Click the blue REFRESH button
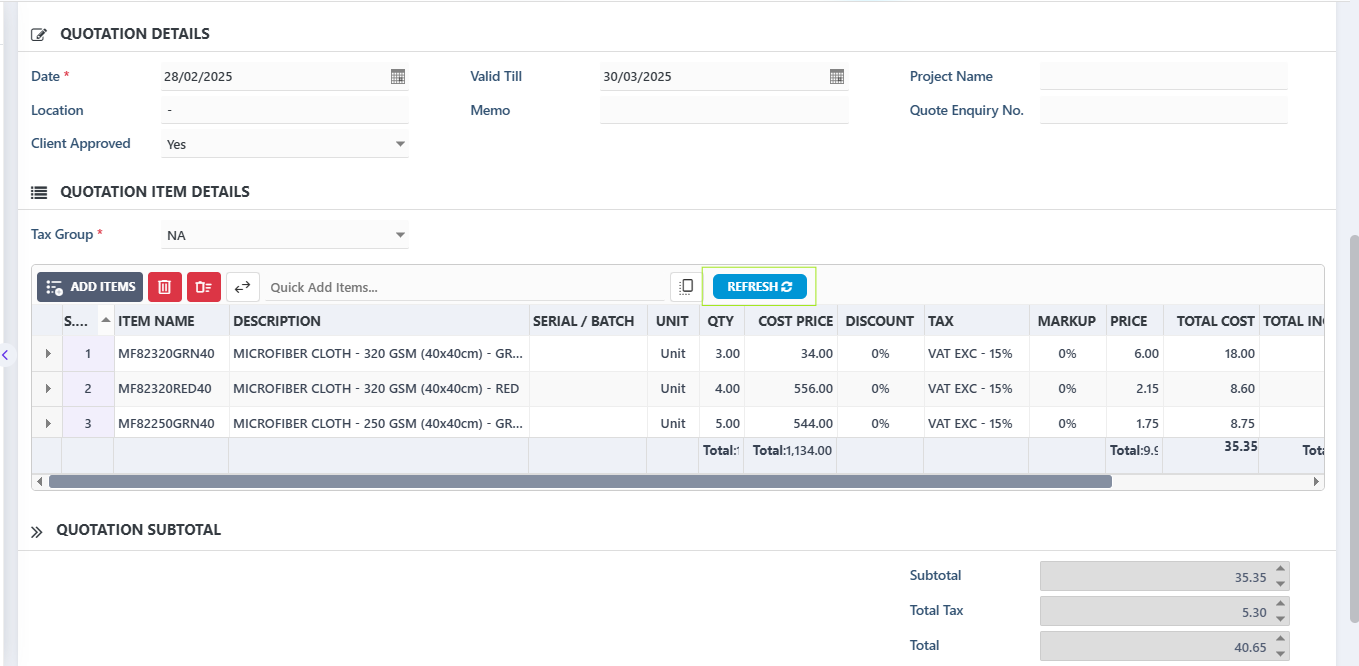Screen dimensions: 1359x666 pyautogui.click(x=759, y=287)
